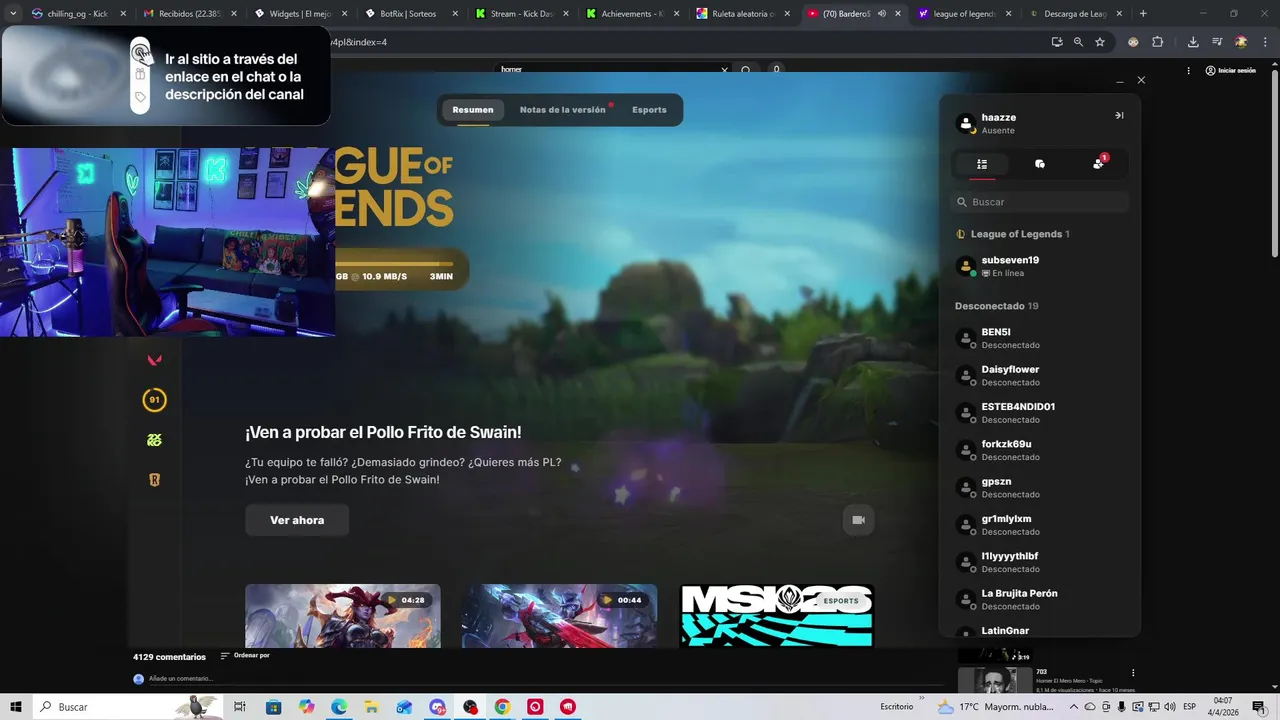Collapse the friends panel with arrow icon
This screenshot has height=720, width=1280.
tap(1119, 116)
